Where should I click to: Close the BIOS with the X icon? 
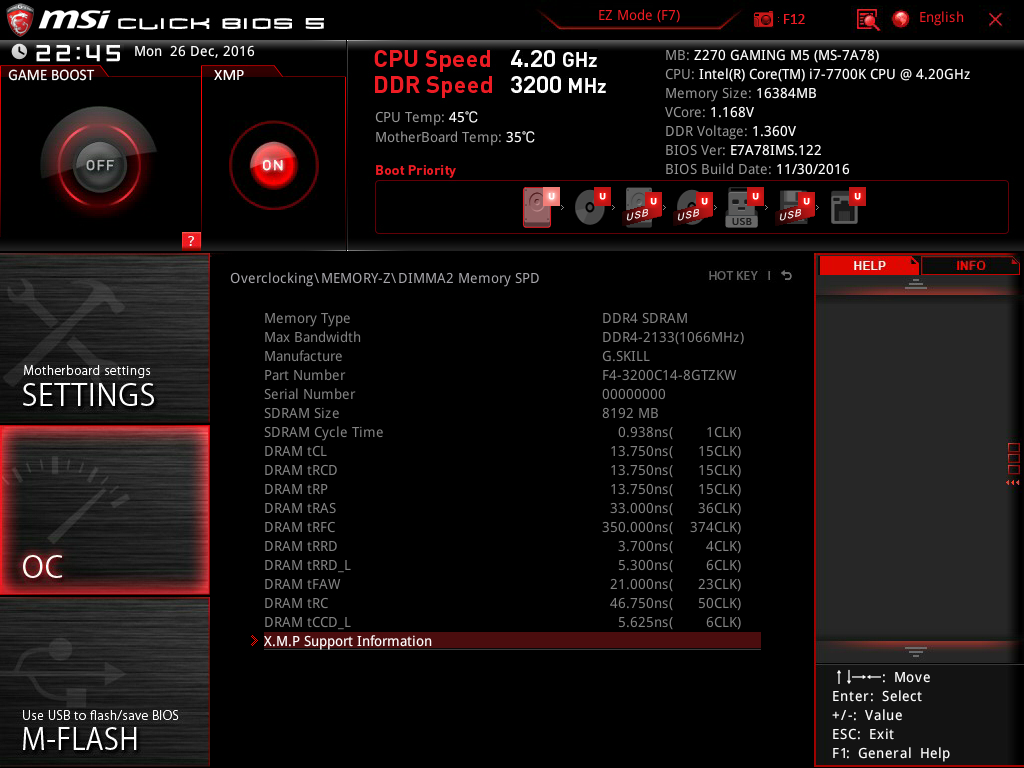[x=995, y=20]
